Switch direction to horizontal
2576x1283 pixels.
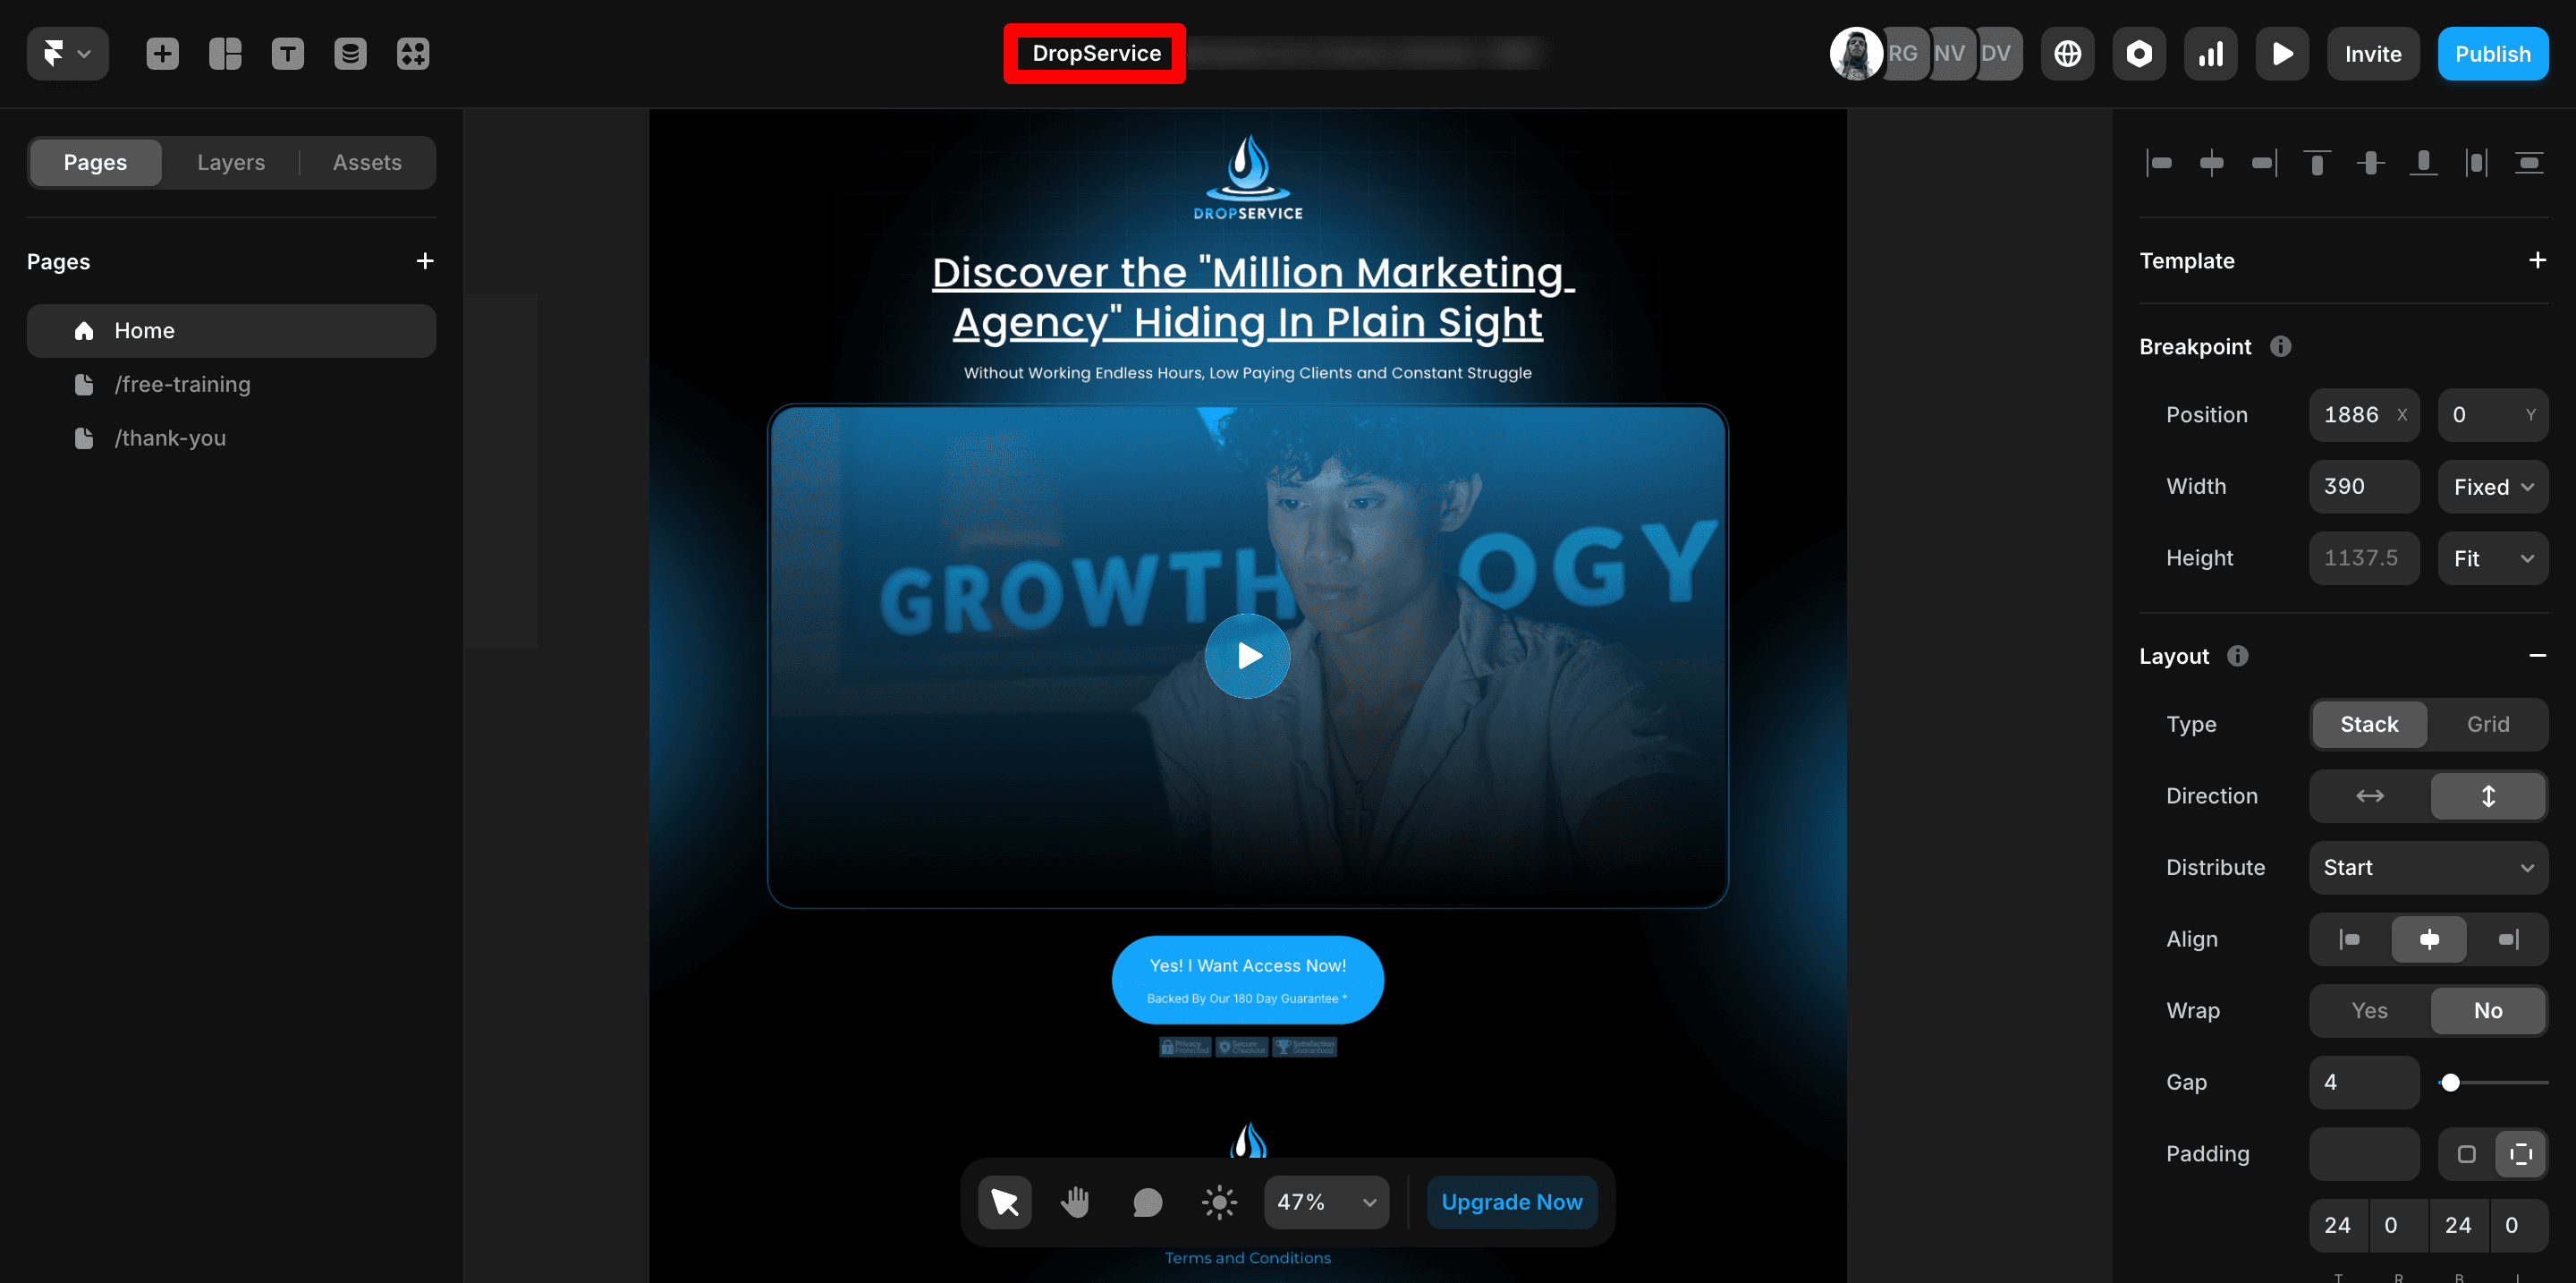(x=2369, y=796)
